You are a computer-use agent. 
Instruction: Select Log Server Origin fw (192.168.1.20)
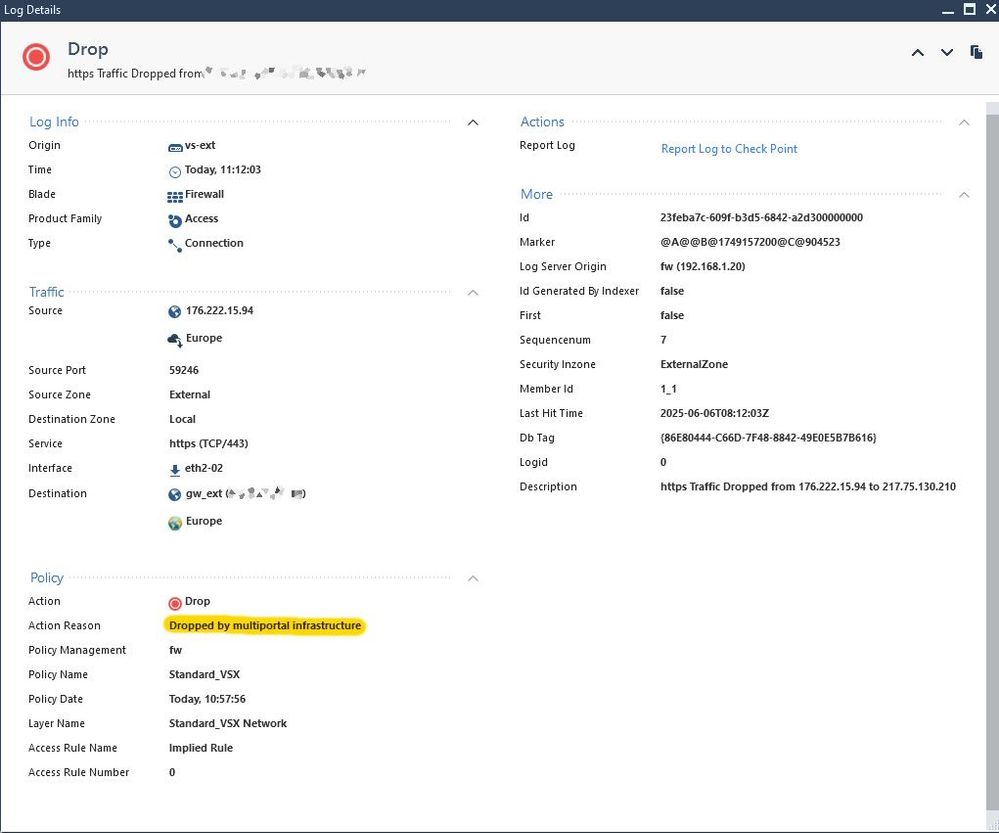pos(702,266)
